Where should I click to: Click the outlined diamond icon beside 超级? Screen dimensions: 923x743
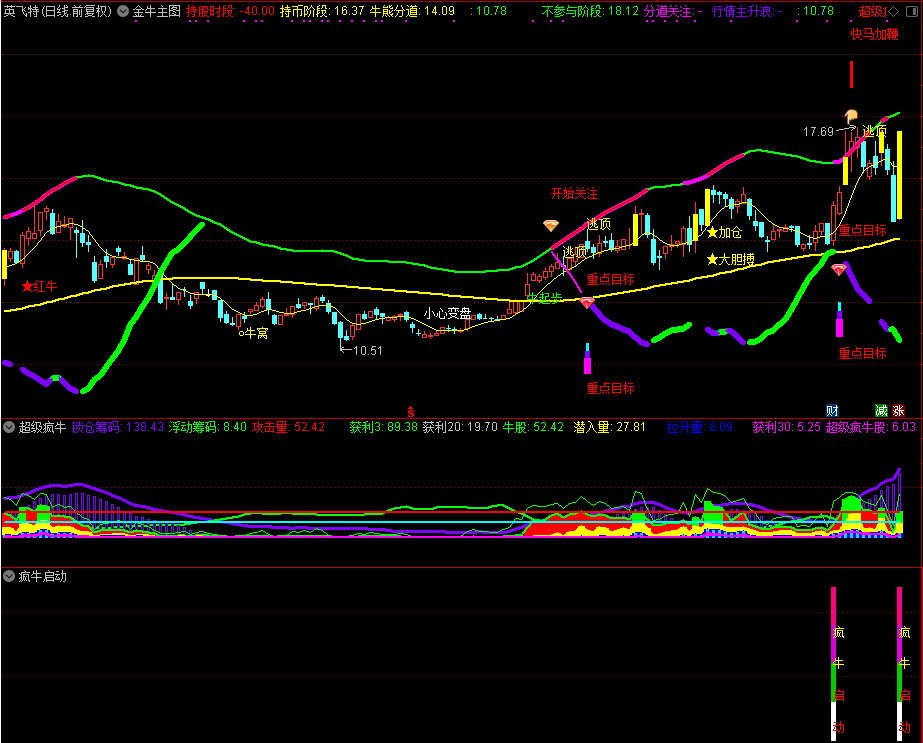[x=894, y=11]
